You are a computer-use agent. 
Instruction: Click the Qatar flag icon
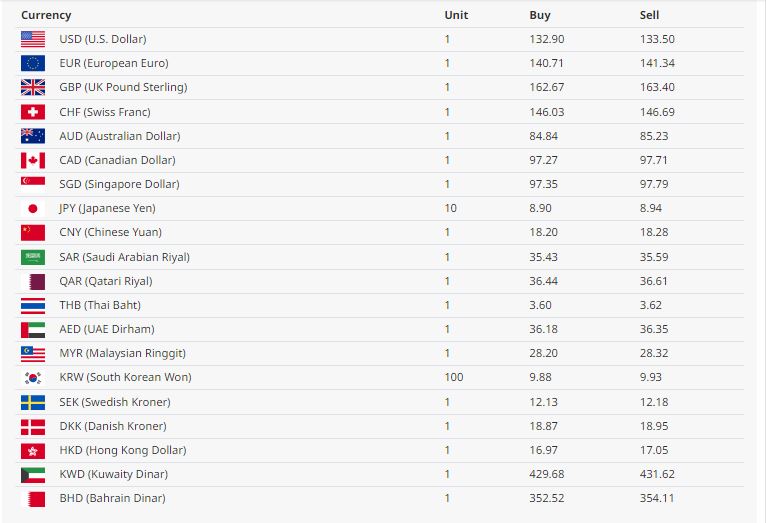coord(33,281)
